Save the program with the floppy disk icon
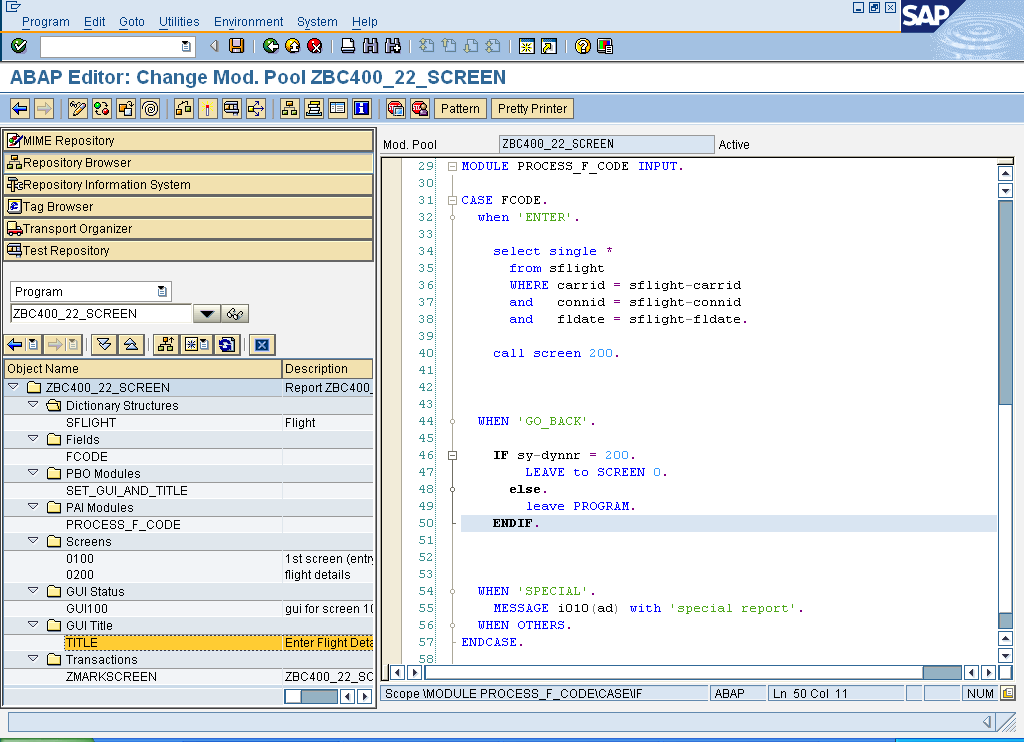 pos(236,46)
